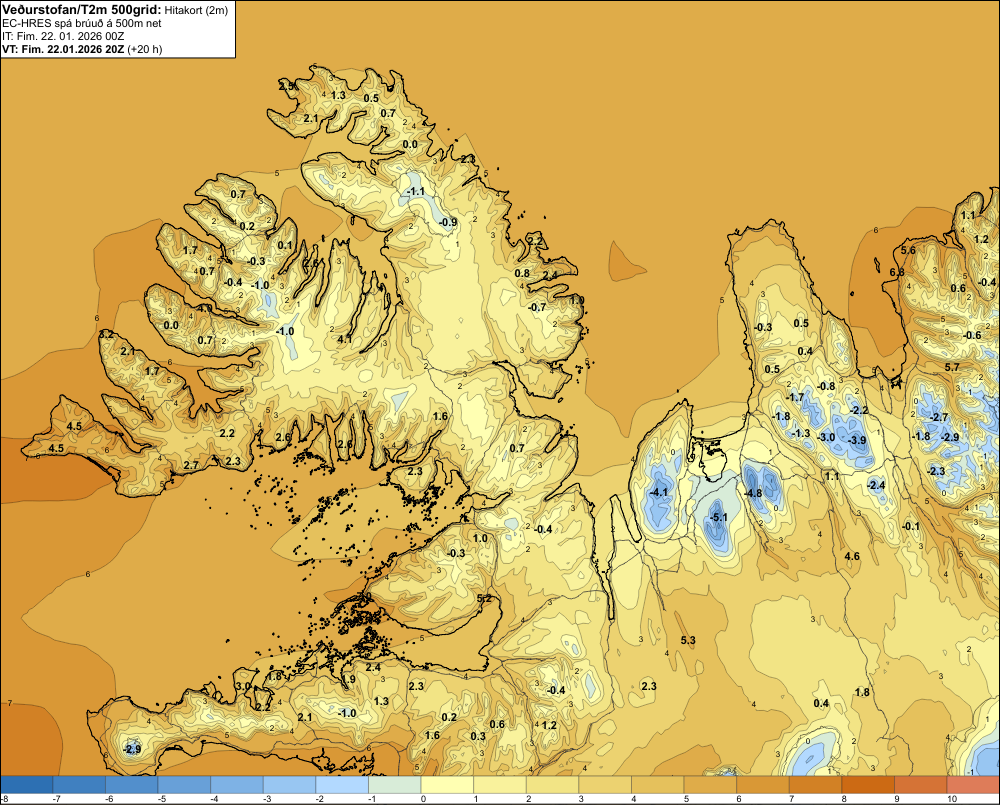Click the '5.3' temperature value

pyautogui.click(x=688, y=640)
